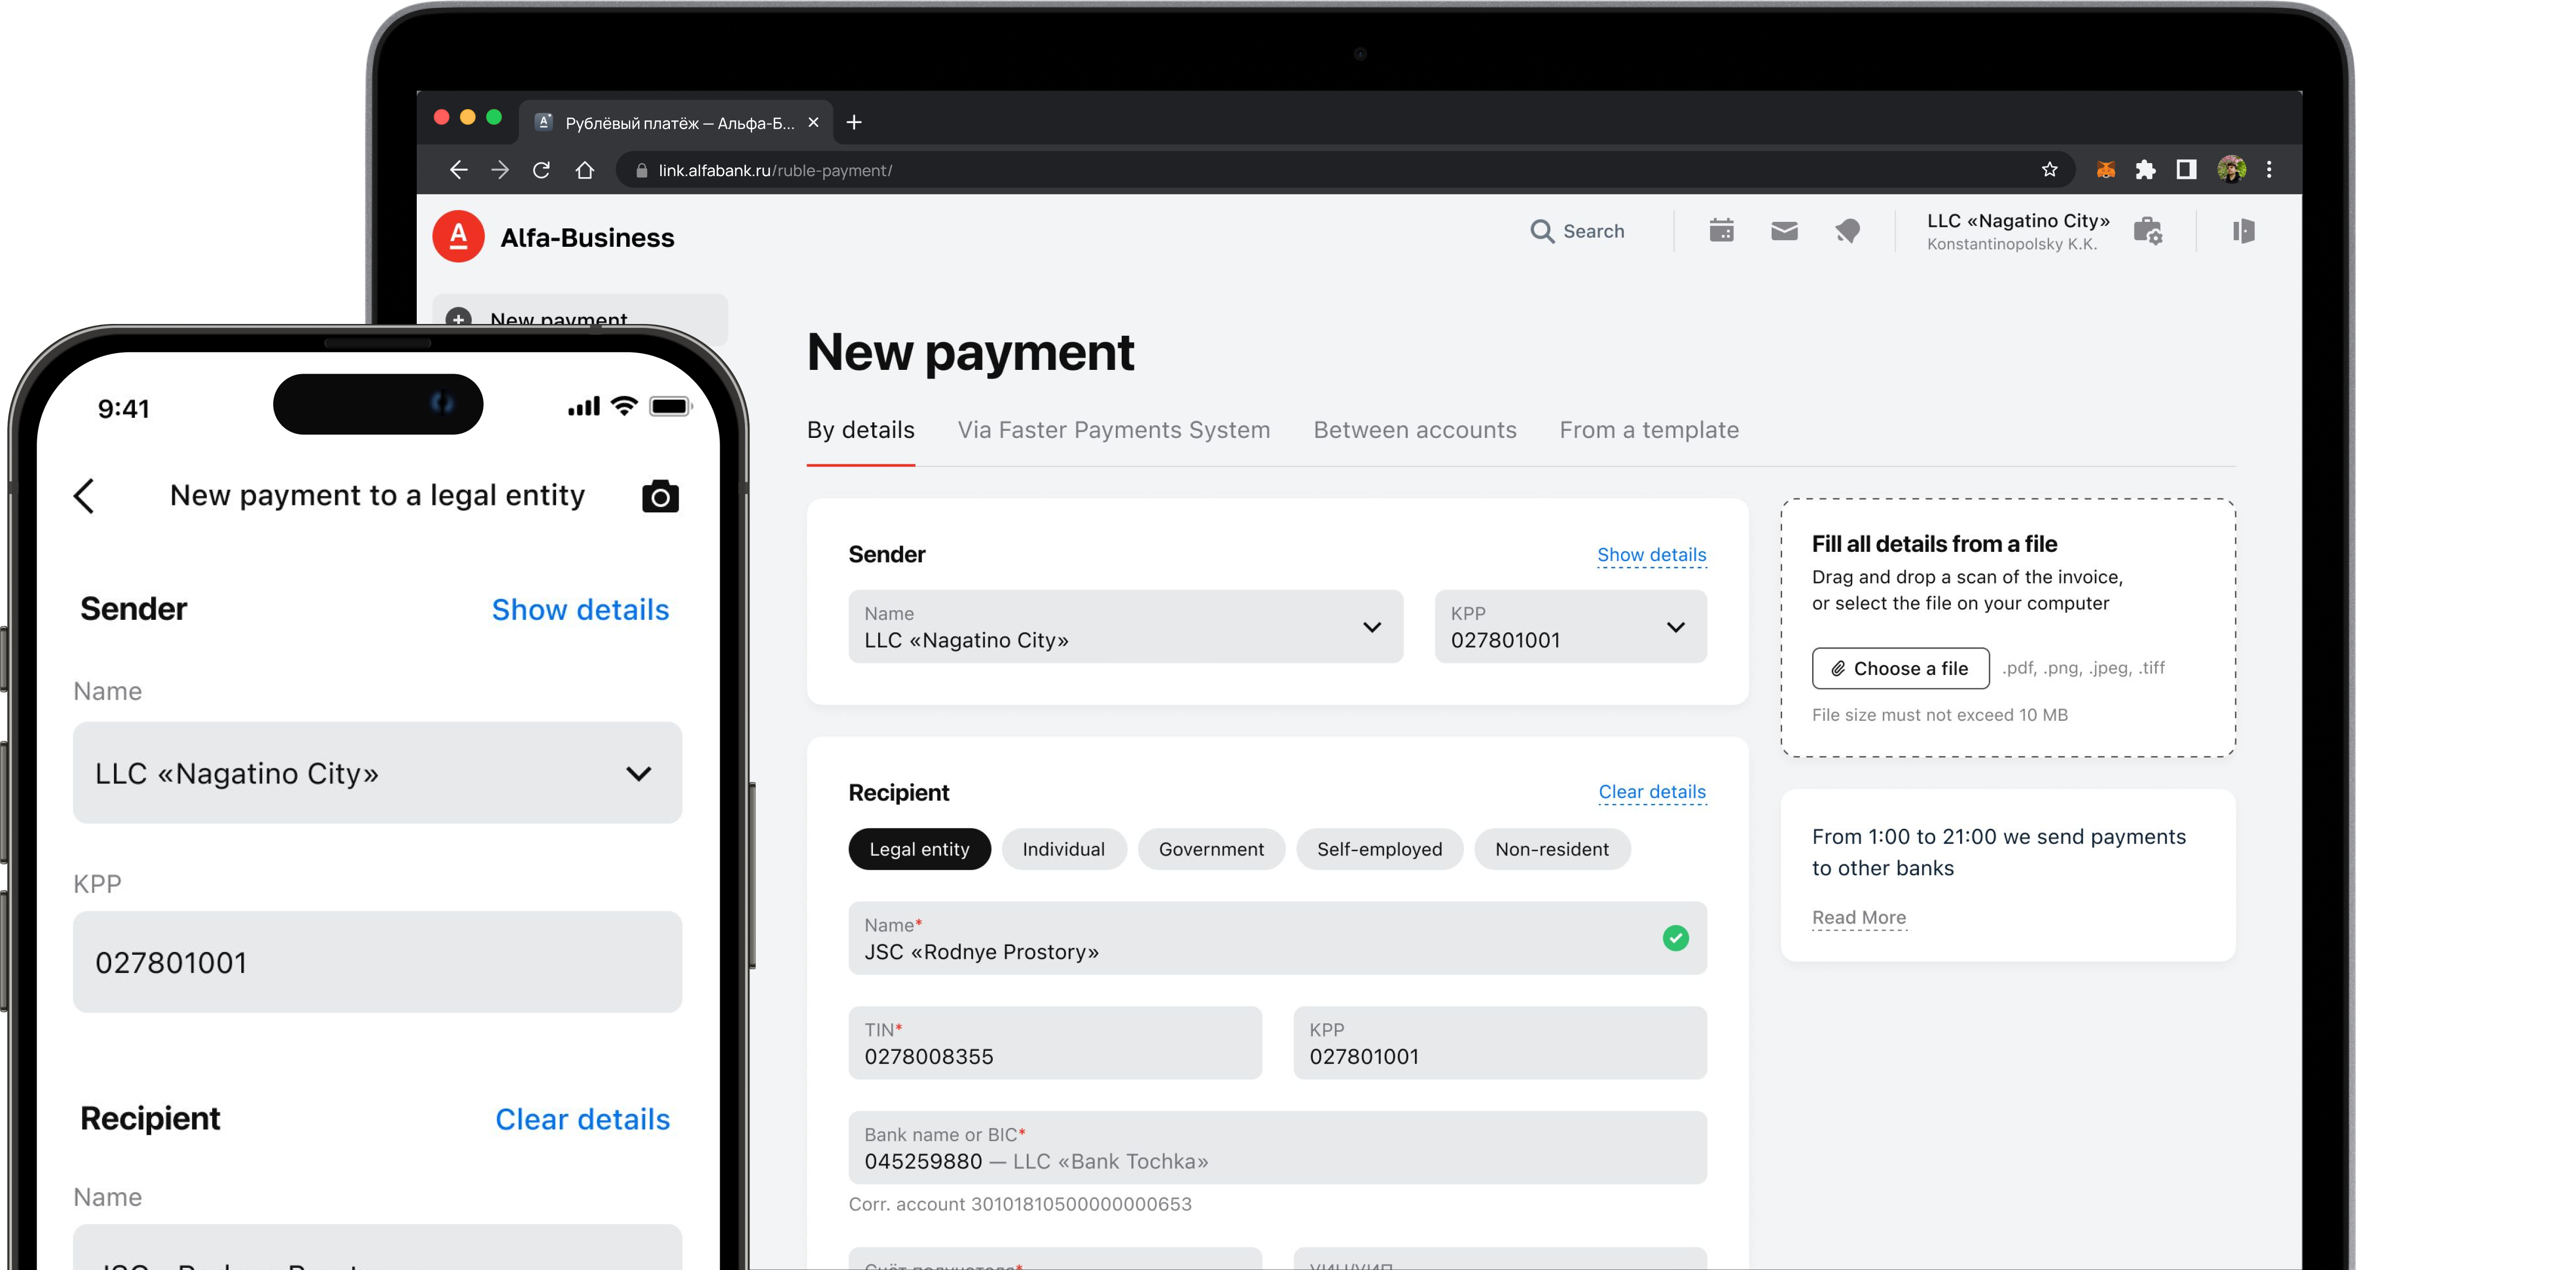Select the Self-employed recipient type
This screenshot has height=1270, width=2576.
point(1379,849)
